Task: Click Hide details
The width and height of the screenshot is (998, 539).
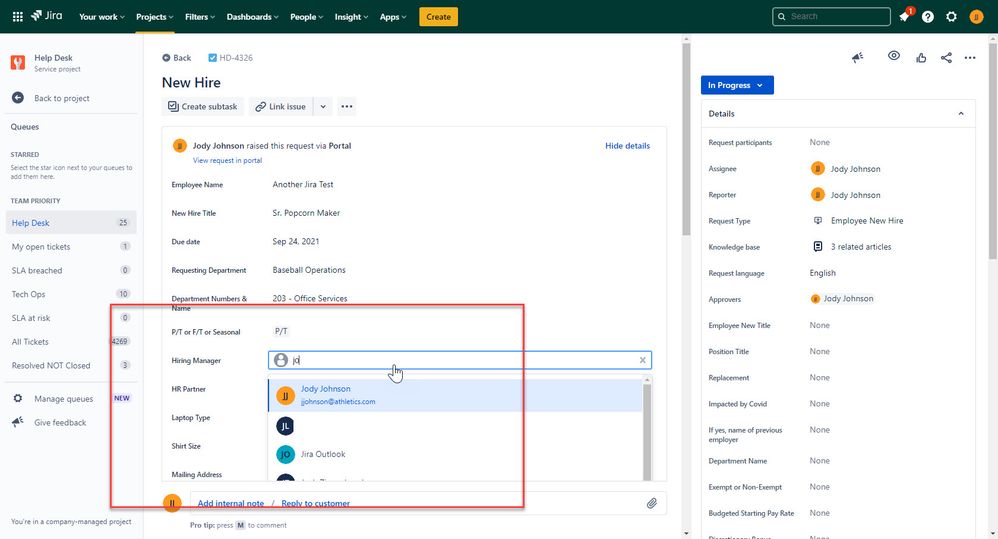Action: 628,146
